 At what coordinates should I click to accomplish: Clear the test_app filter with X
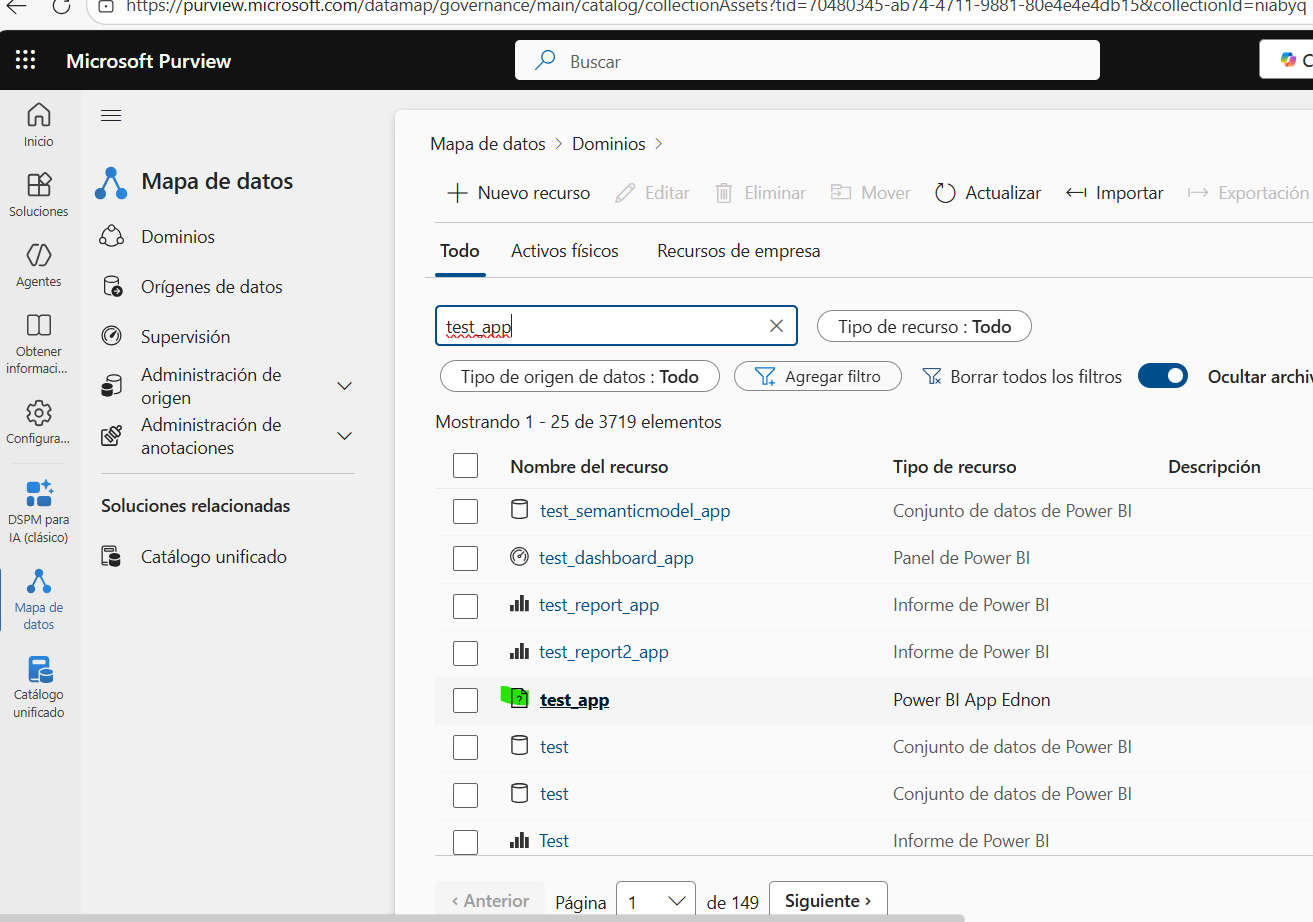[x=776, y=326]
